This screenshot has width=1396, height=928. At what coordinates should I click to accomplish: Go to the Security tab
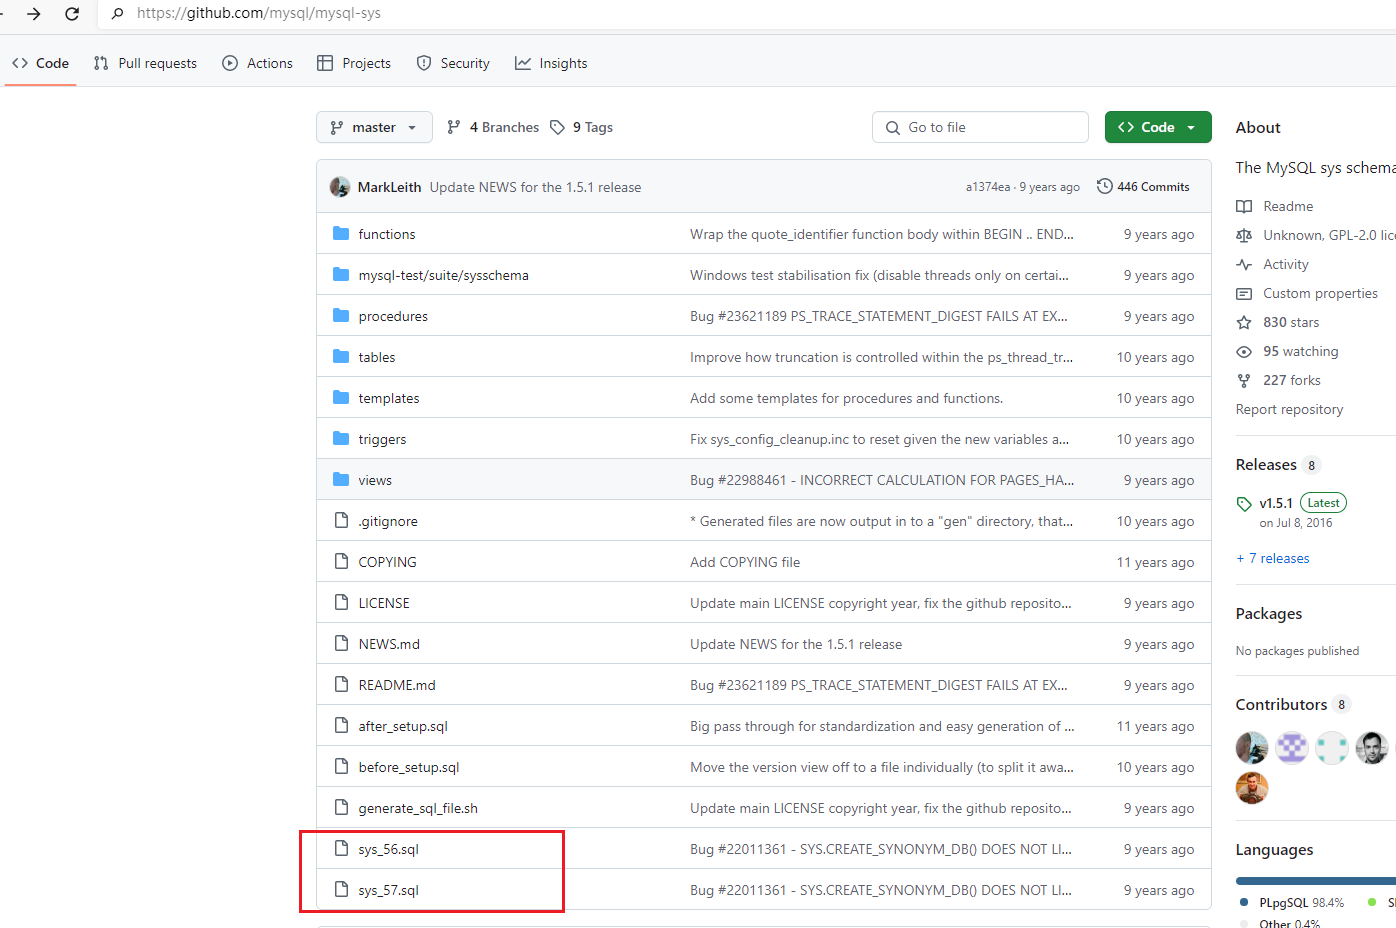coord(453,63)
